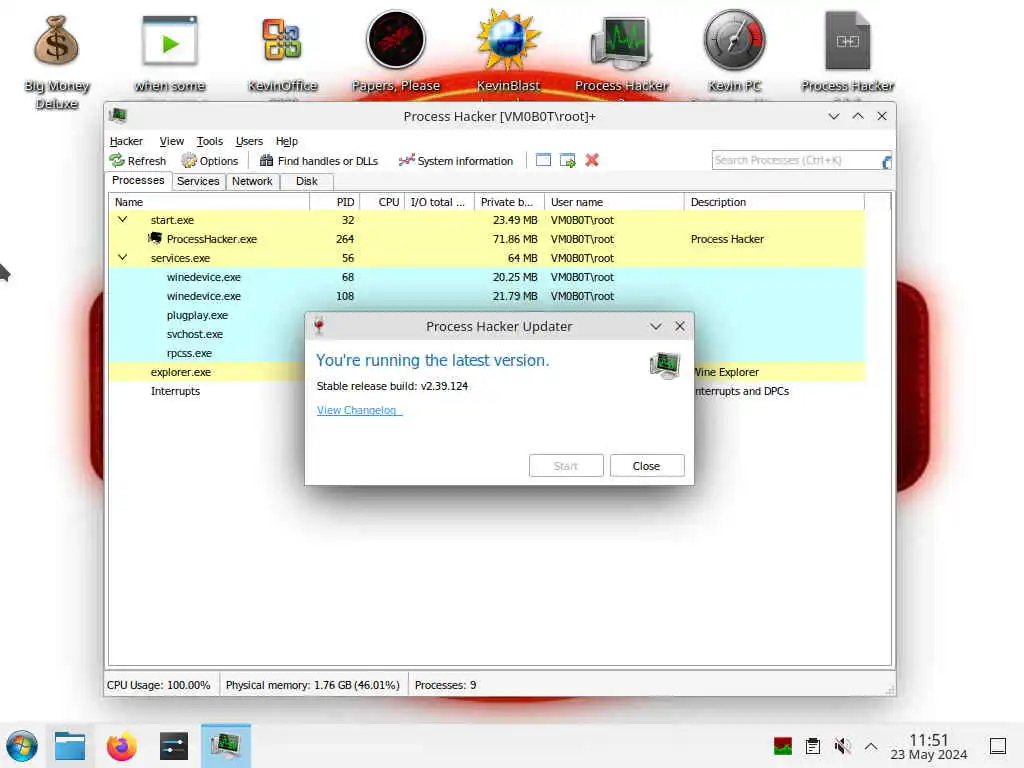The width and height of the screenshot is (1024, 768).
Task: Open system settings icon on taskbar
Action: coord(174,746)
